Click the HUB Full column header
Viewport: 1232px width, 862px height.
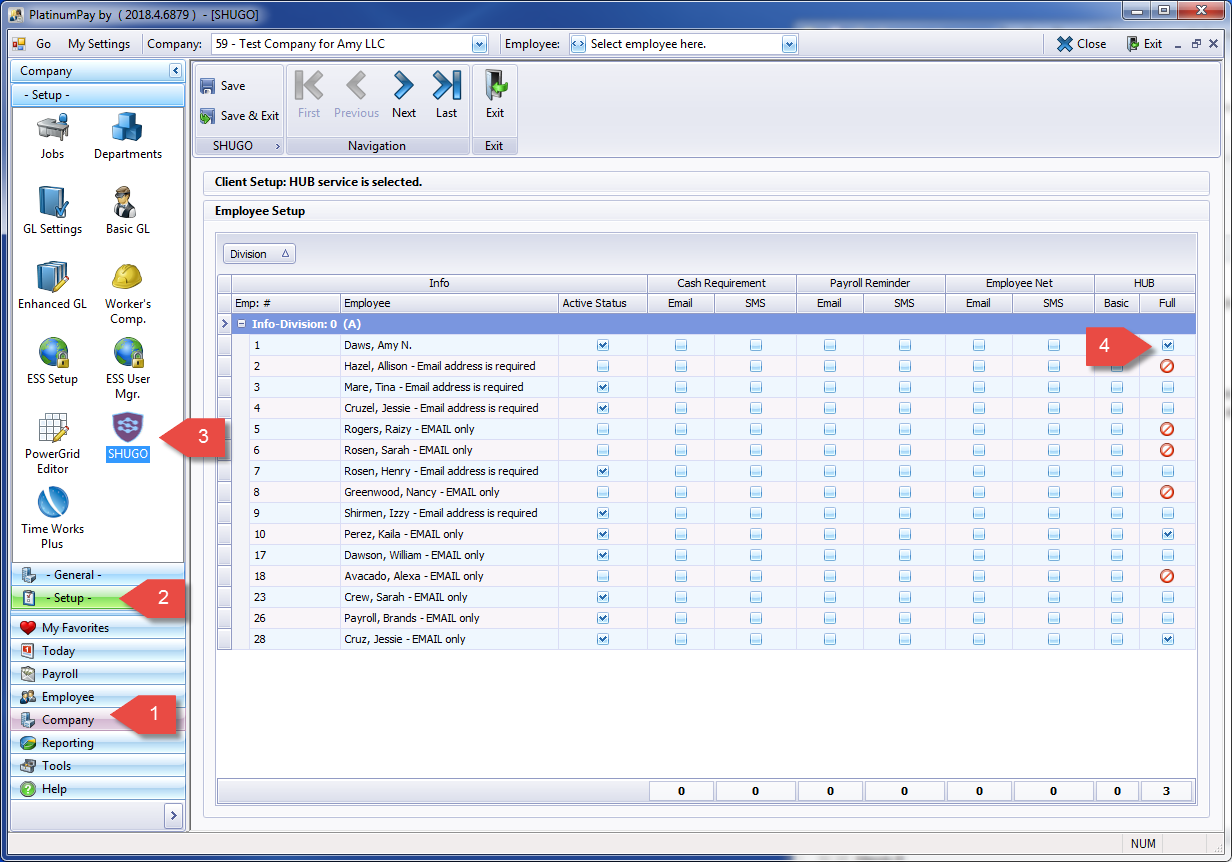(x=1167, y=303)
